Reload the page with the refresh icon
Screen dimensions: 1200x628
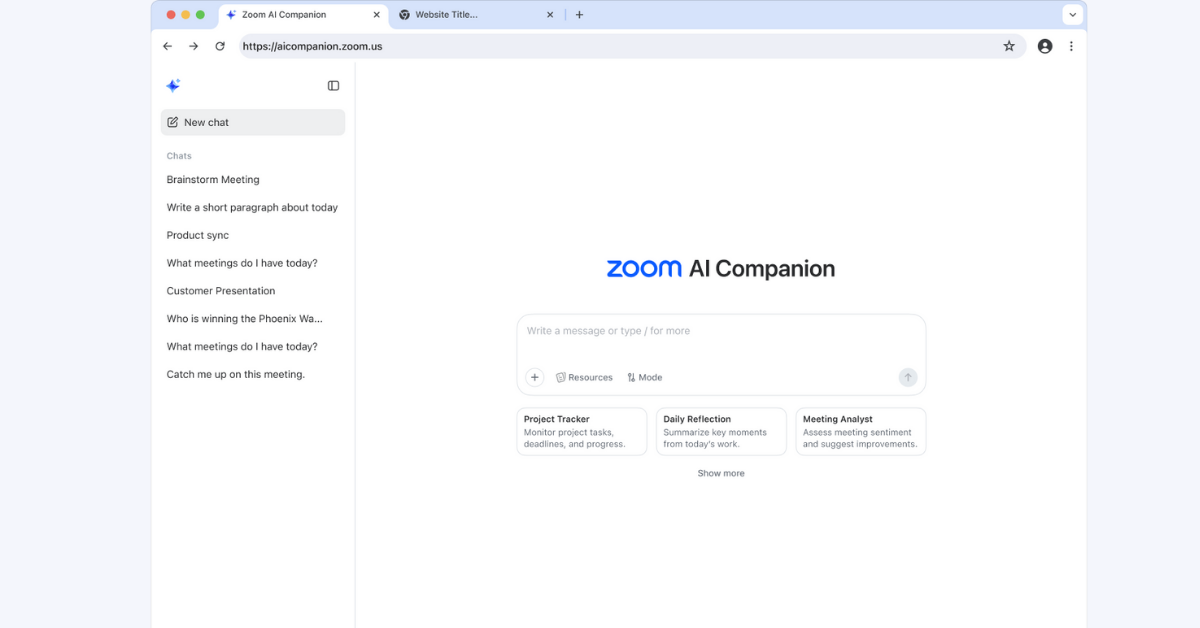click(x=220, y=46)
